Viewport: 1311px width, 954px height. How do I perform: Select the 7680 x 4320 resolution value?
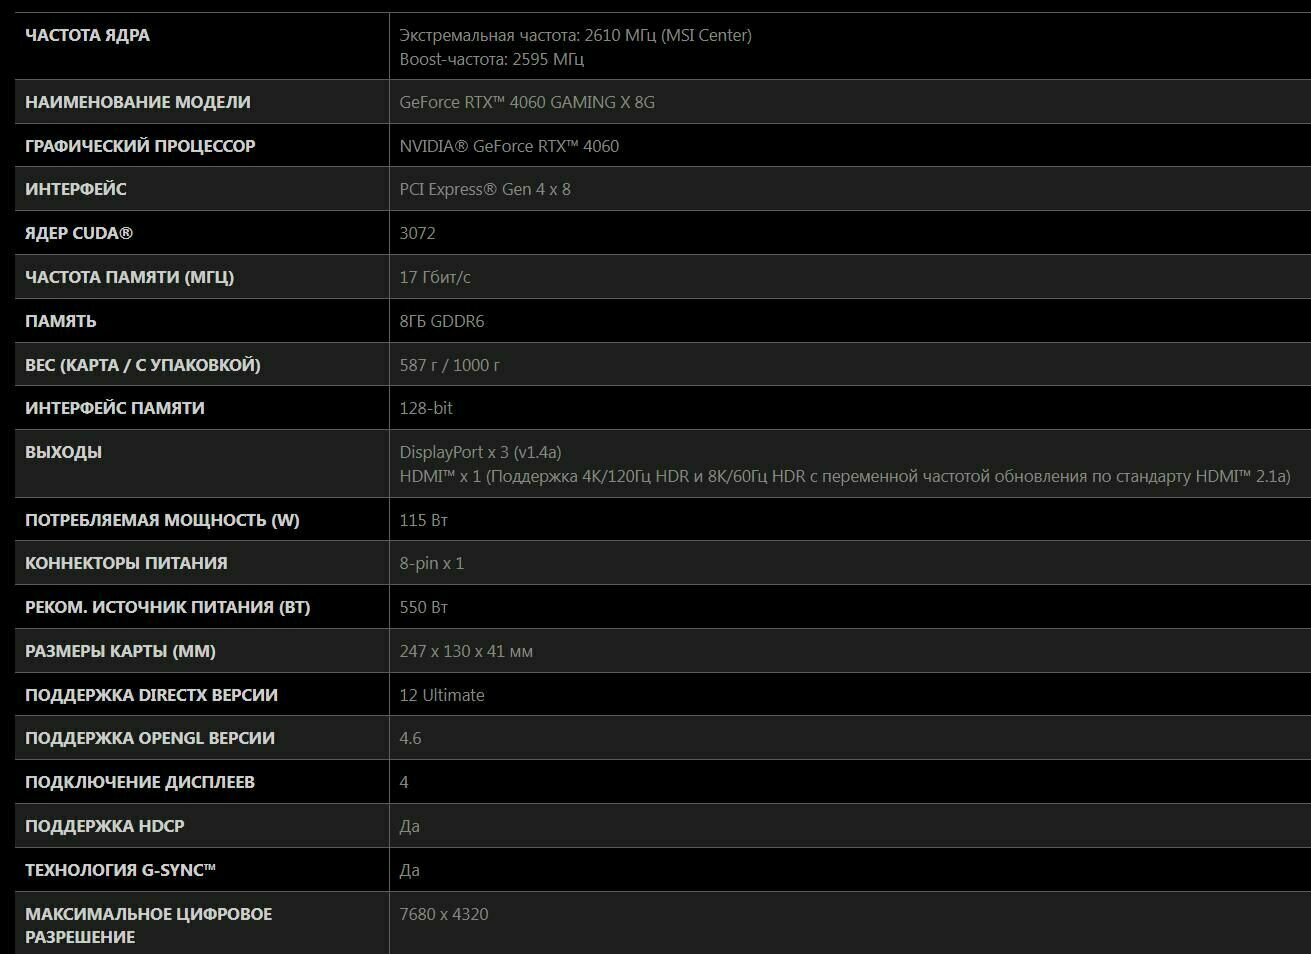444,914
